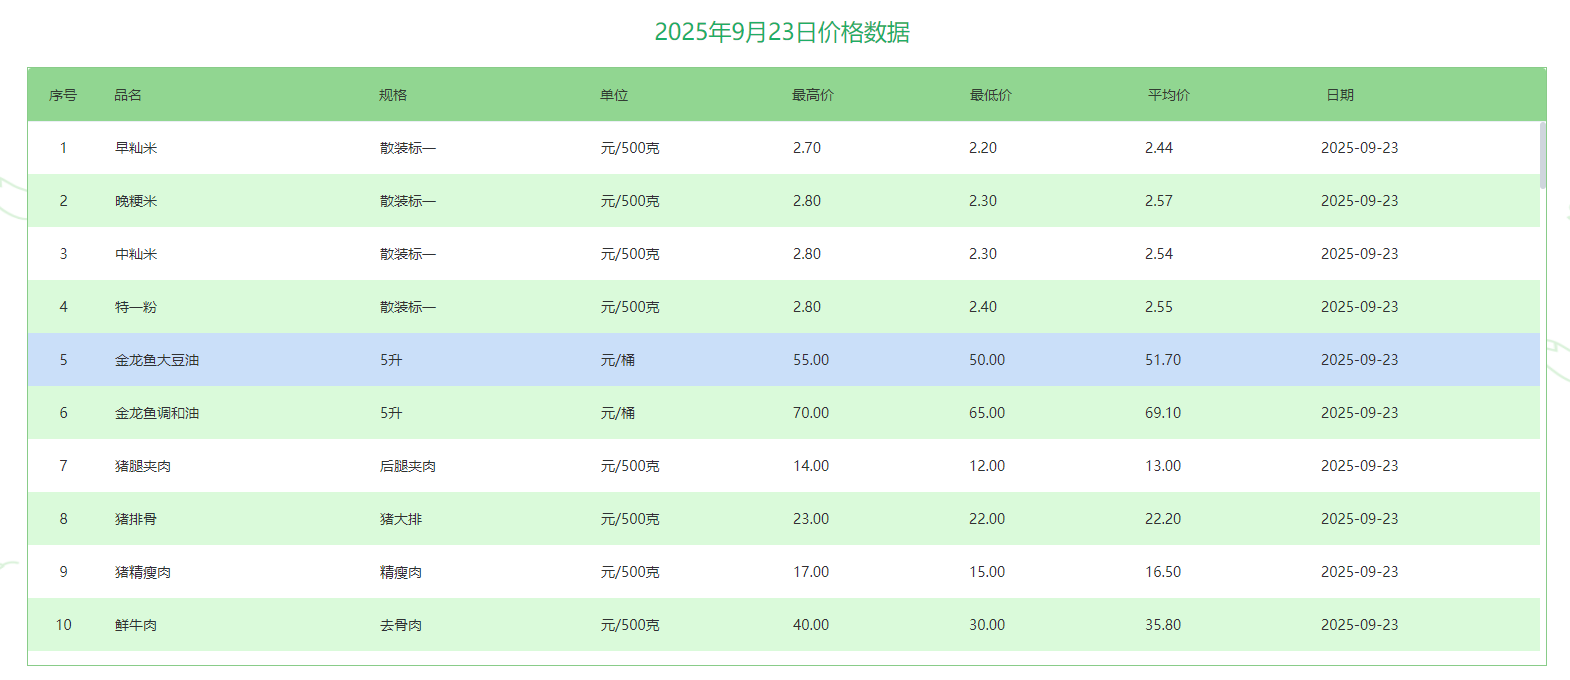The height and width of the screenshot is (680, 1570).
Task: Click the 元/桶 unit in 金龙鱼大豆油 row
Action: tap(618, 360)
